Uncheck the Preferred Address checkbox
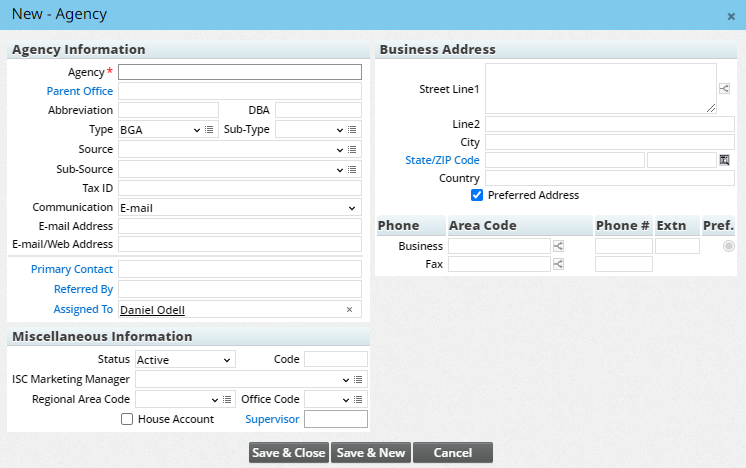The image size is (746, 468). (477, 195)
